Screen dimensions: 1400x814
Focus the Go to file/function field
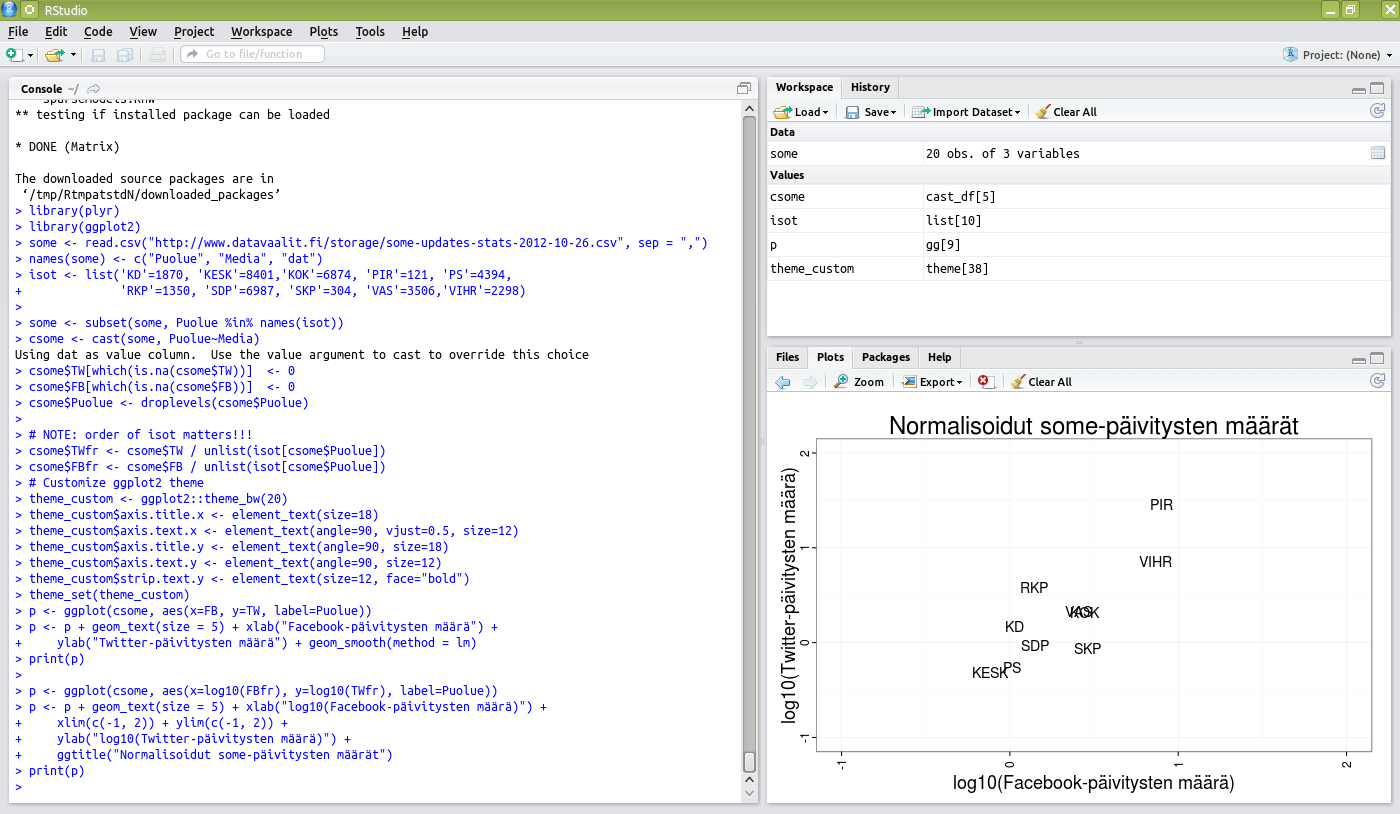tap(252, 54)
